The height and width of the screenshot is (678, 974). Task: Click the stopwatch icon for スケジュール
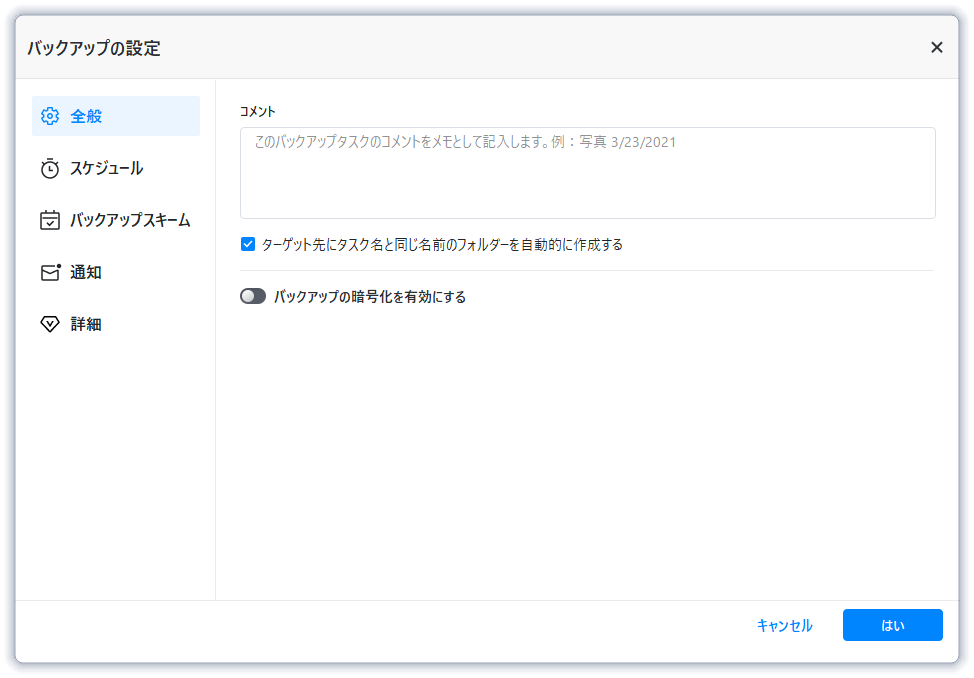coord(50,168)
